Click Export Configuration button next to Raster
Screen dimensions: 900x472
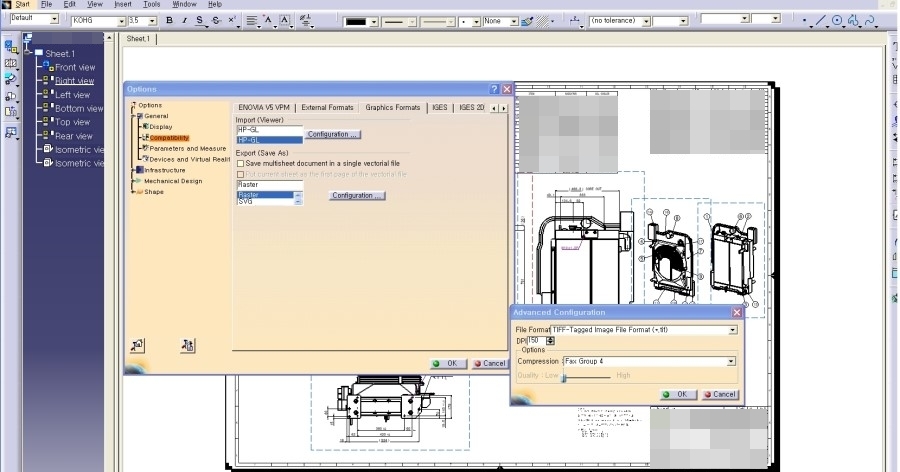tap(357, 196)
